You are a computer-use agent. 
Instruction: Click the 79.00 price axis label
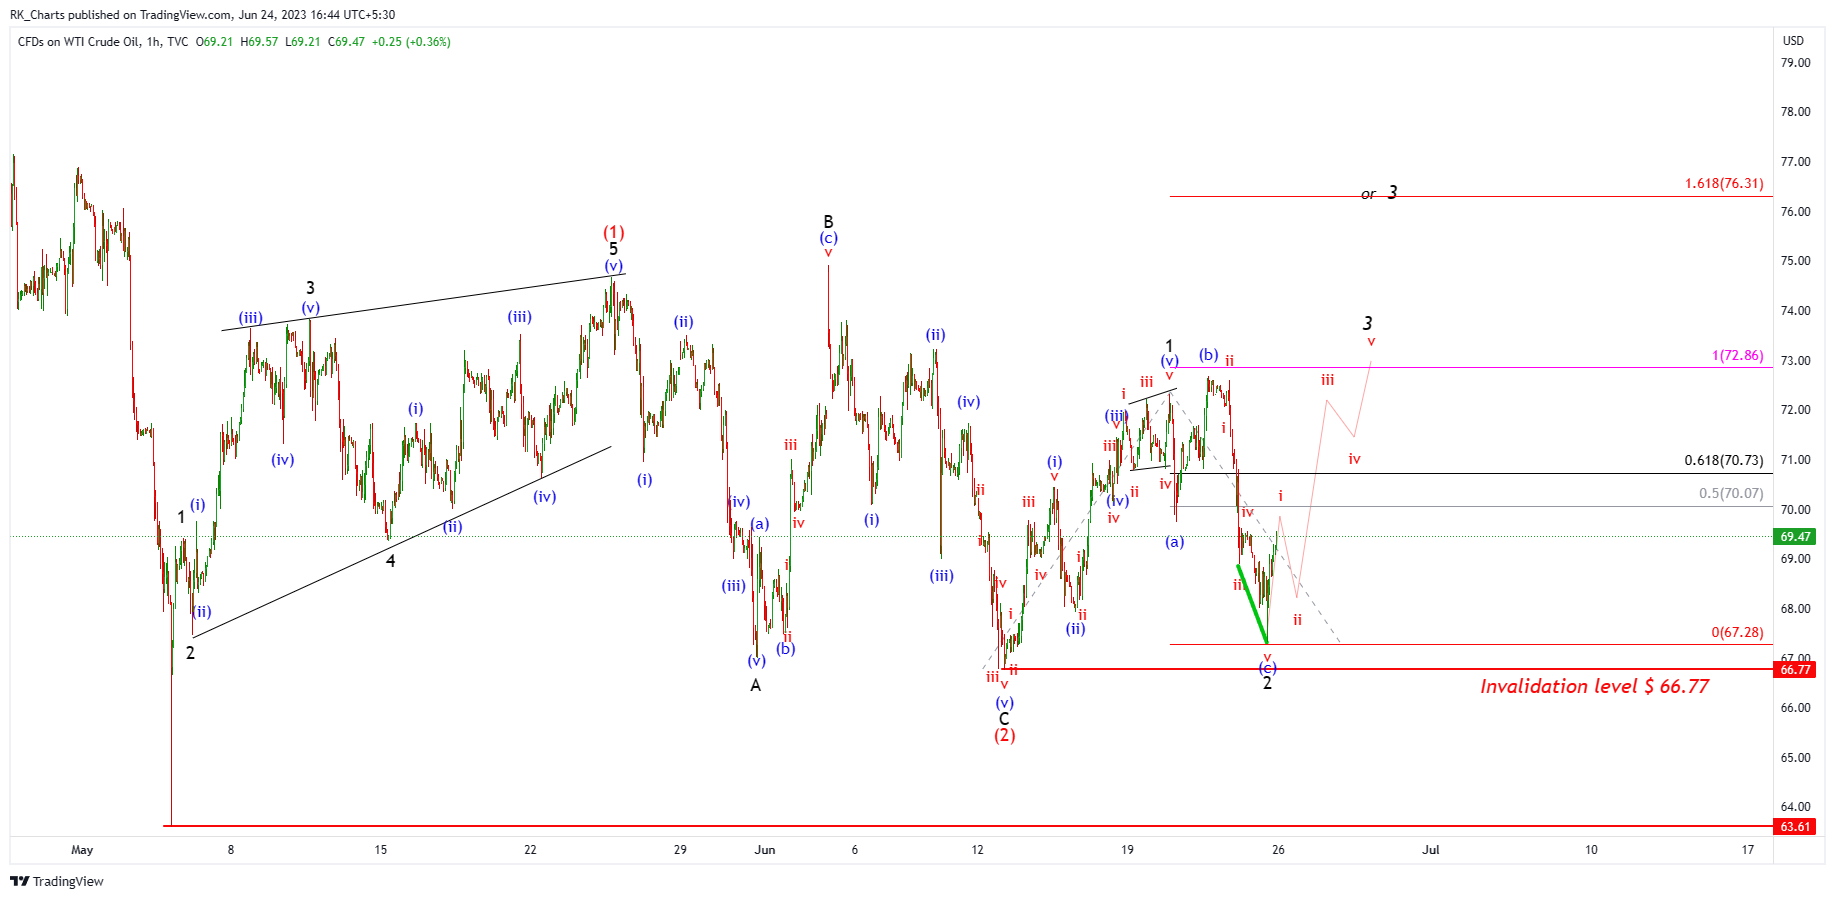1795,63
